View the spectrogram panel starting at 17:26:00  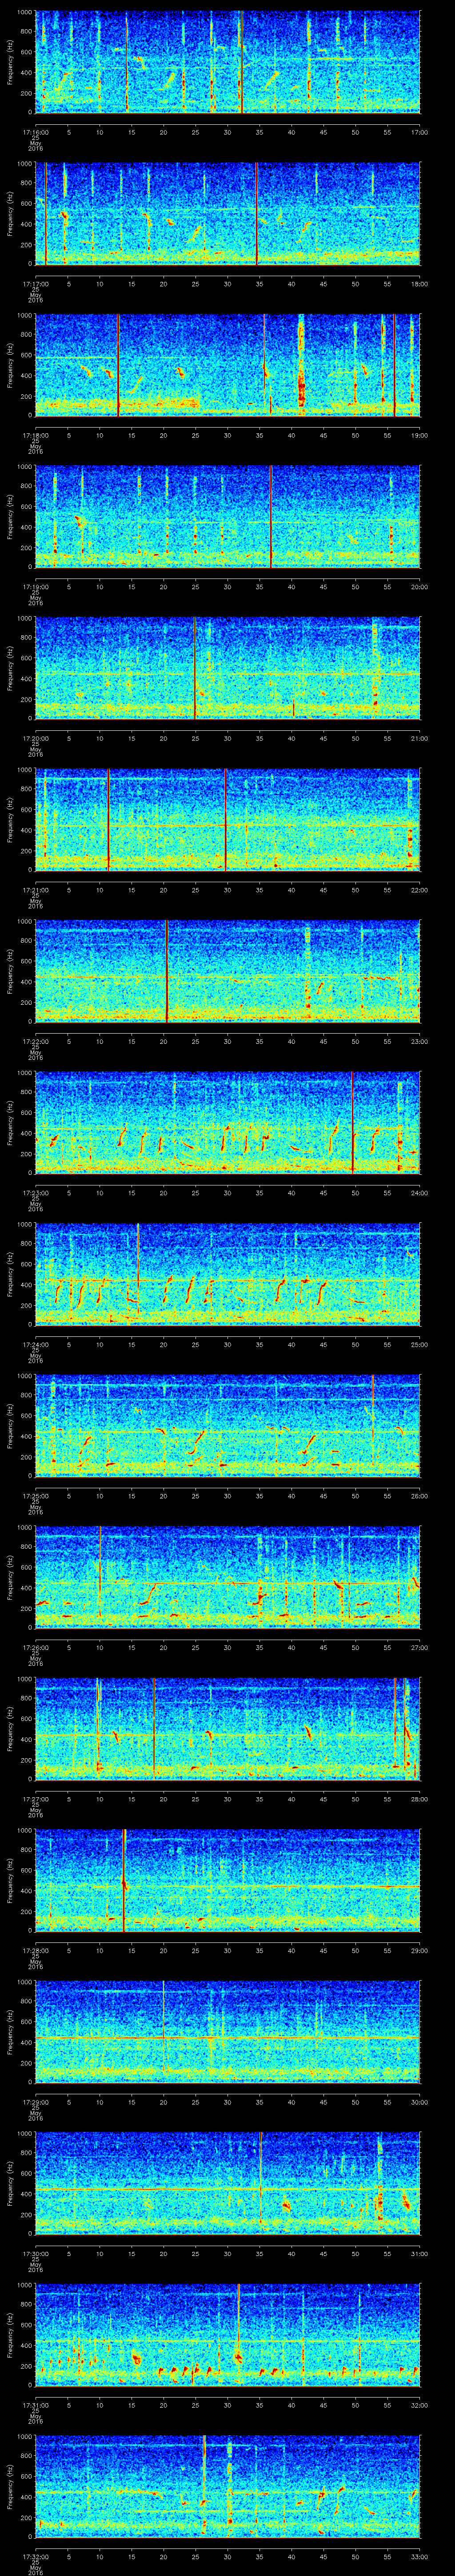coord(227,1578)
